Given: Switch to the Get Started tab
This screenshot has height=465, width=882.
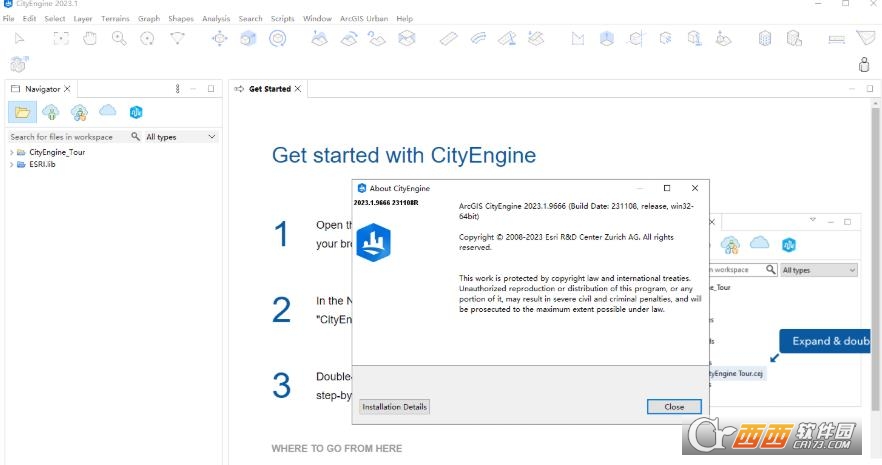Looking at the screenshot, I should [269, 89].
